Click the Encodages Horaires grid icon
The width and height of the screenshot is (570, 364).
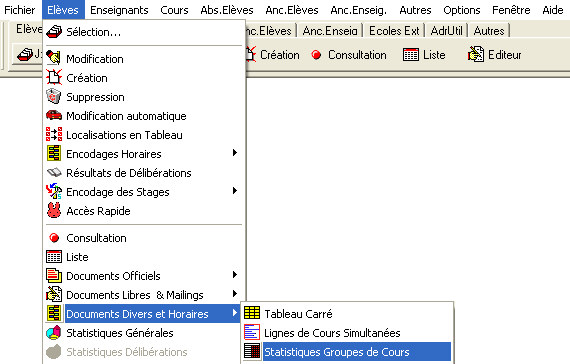54,153
